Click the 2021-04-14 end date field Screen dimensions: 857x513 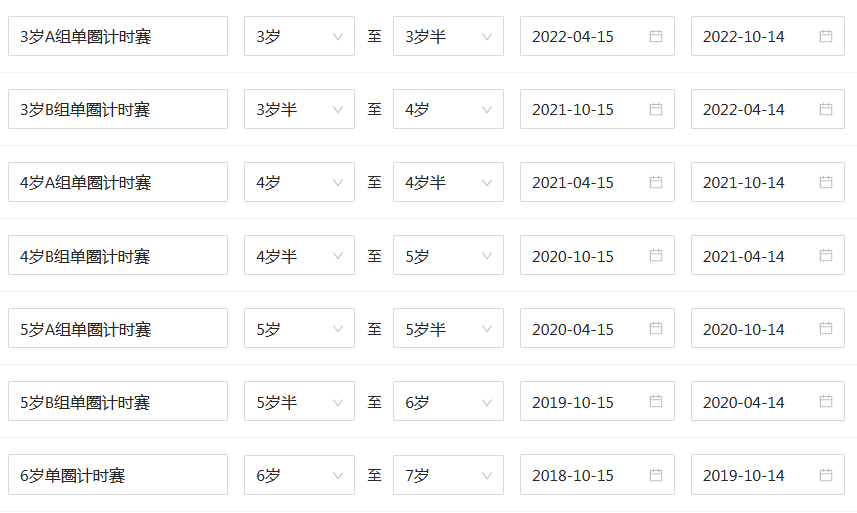click(755, 256)
